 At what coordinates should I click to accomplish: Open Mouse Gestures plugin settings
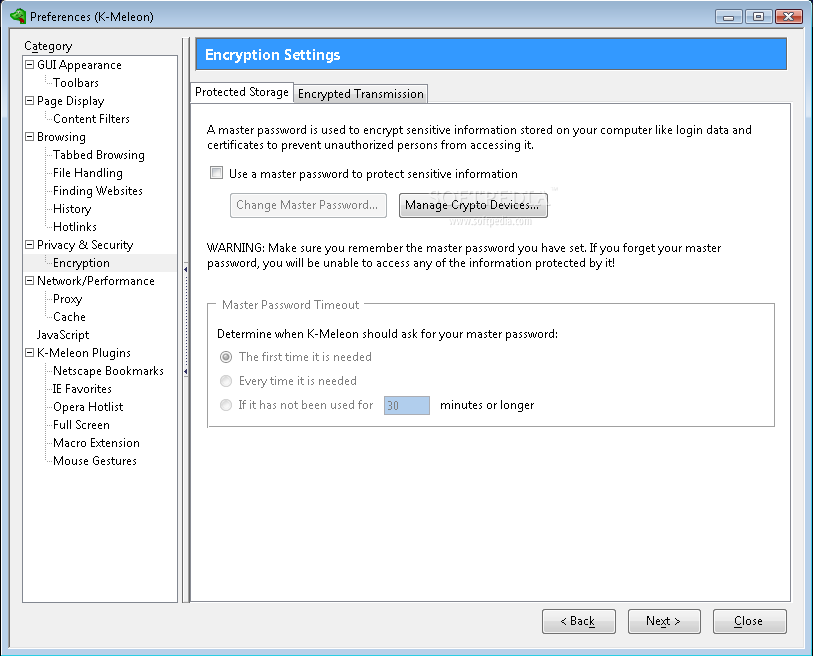(x=95, y=461)
